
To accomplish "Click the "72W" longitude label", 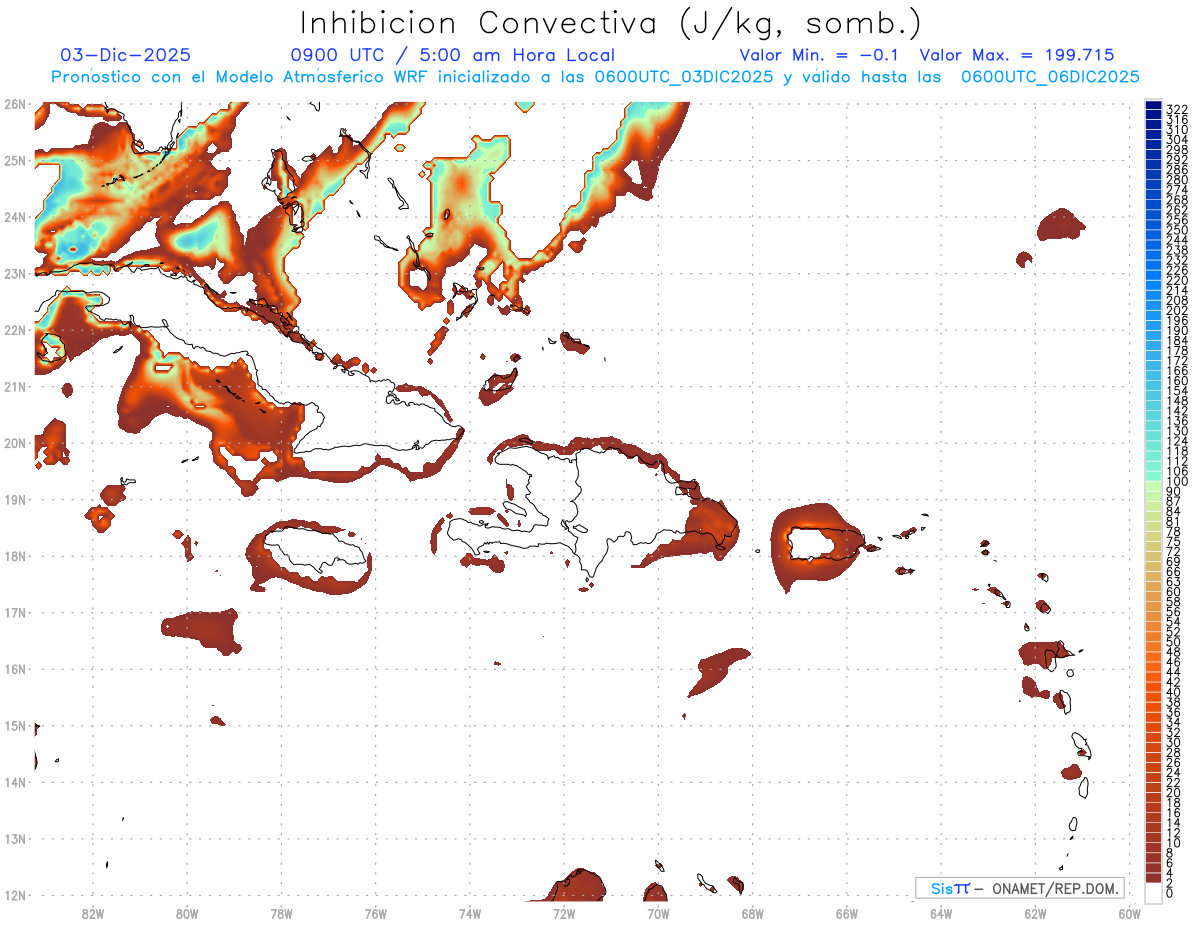I will click(564, 913).
